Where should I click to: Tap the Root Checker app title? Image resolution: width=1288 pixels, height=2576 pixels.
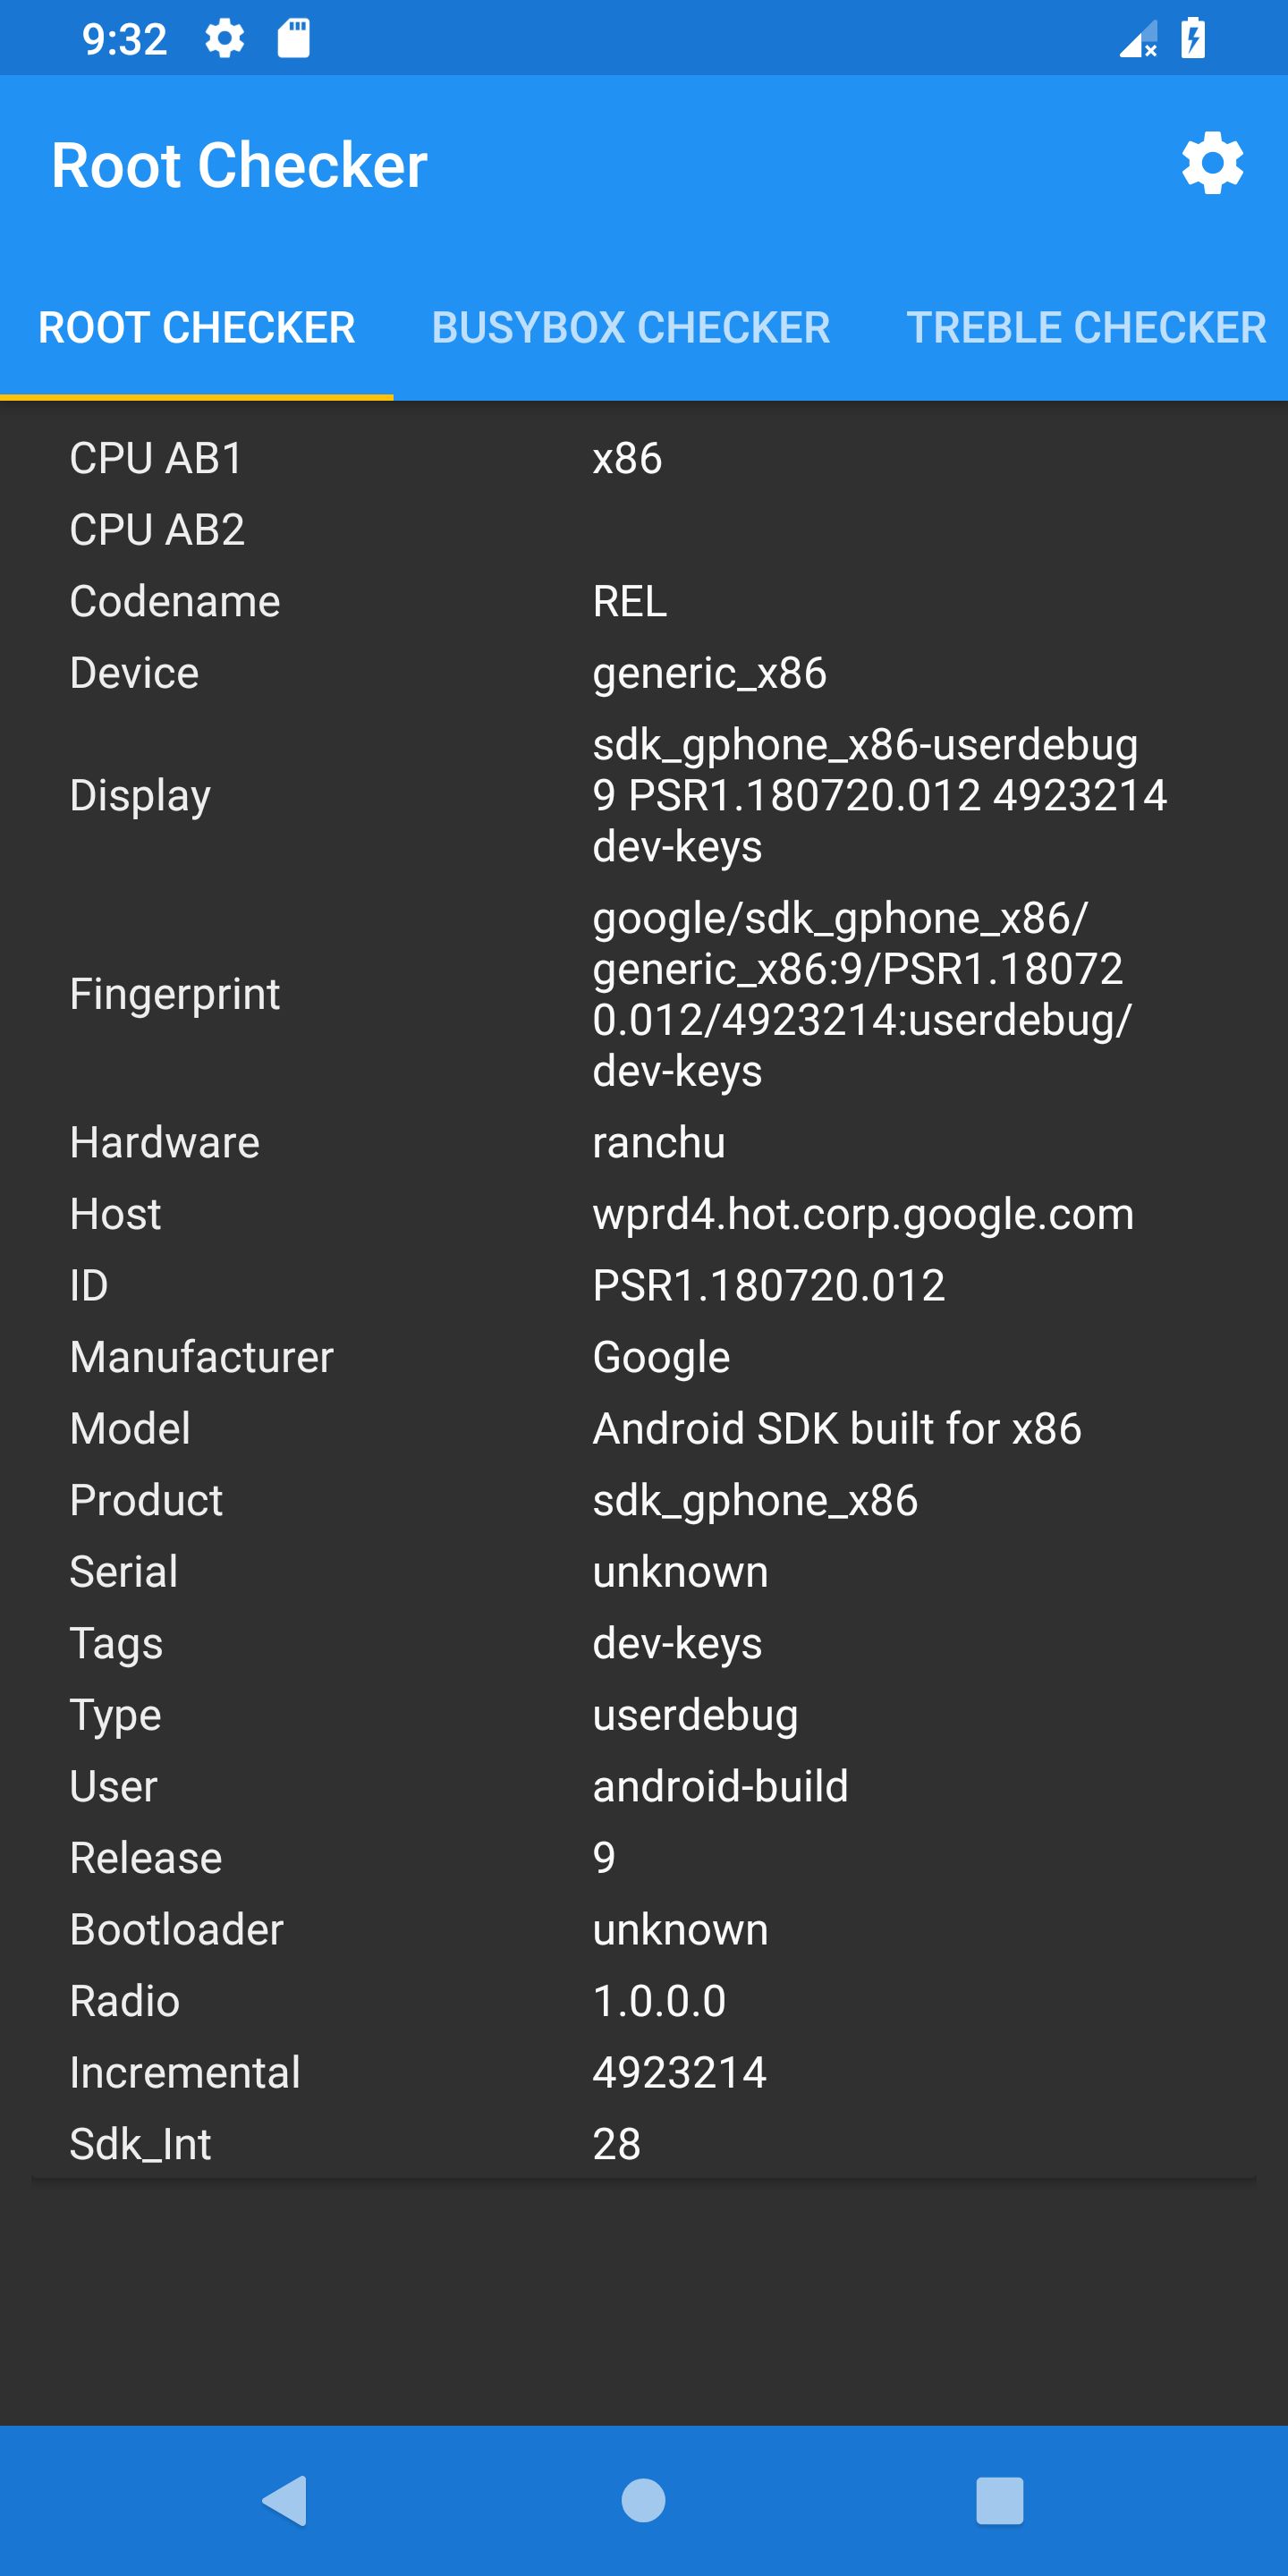[x=239, y=165]
